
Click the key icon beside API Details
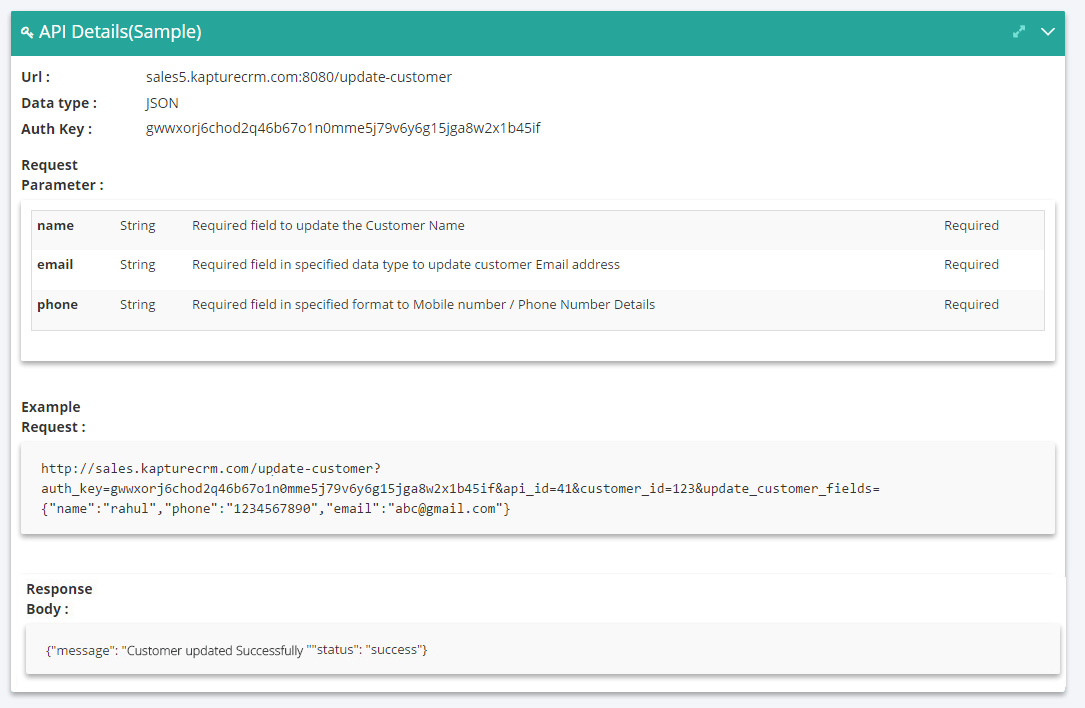point(27,32)
